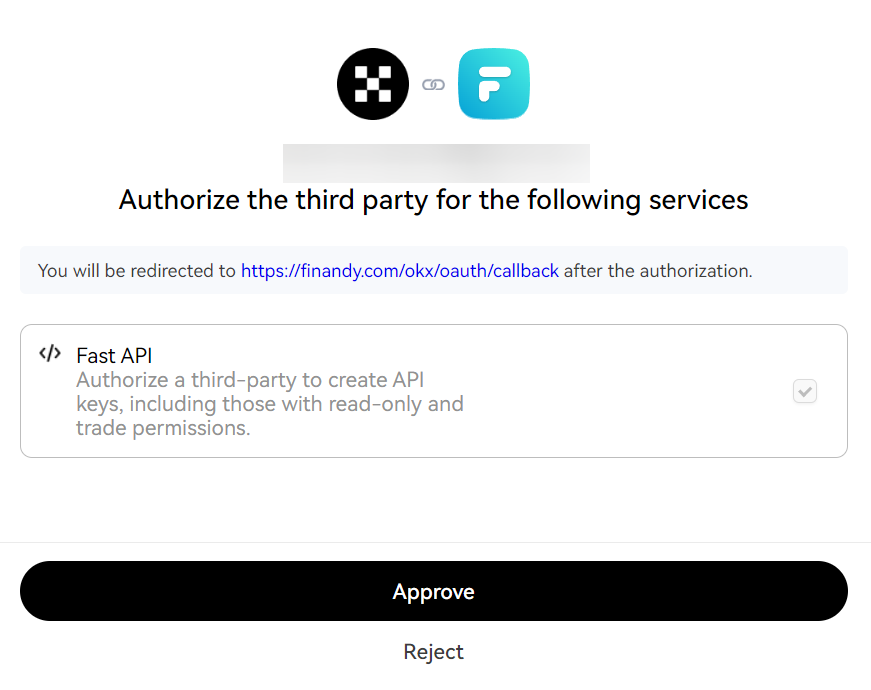
Task: Click the "Authorize the third party" heading
Action: 433,200
